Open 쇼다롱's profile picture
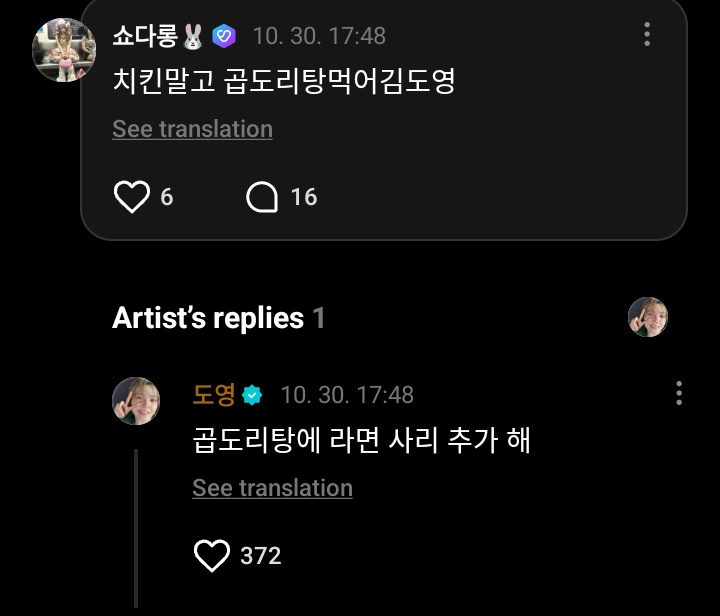This screenshot has height=616, width=720. (64, 50)
